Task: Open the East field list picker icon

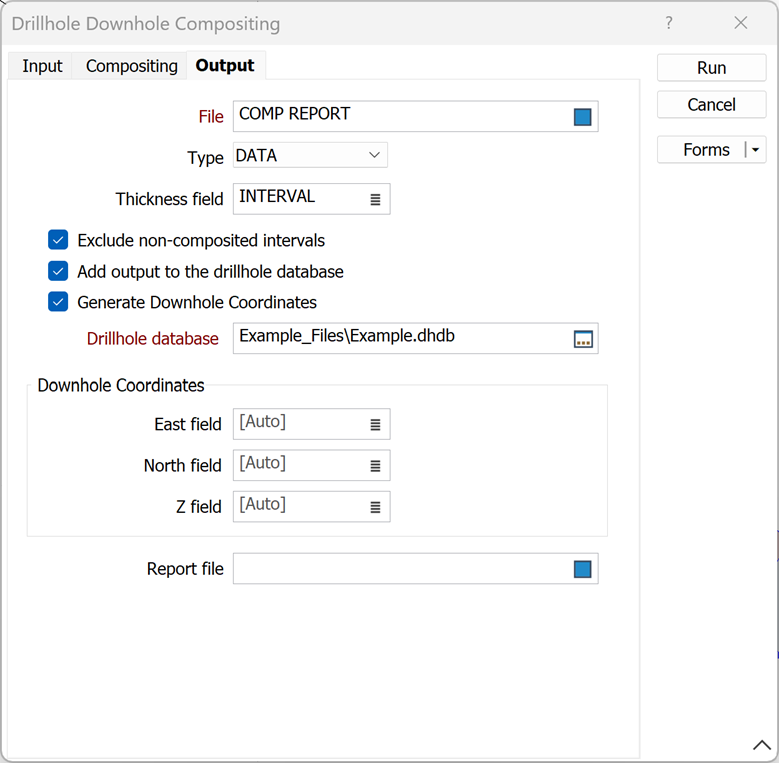Action: click(x=375, y=424)
